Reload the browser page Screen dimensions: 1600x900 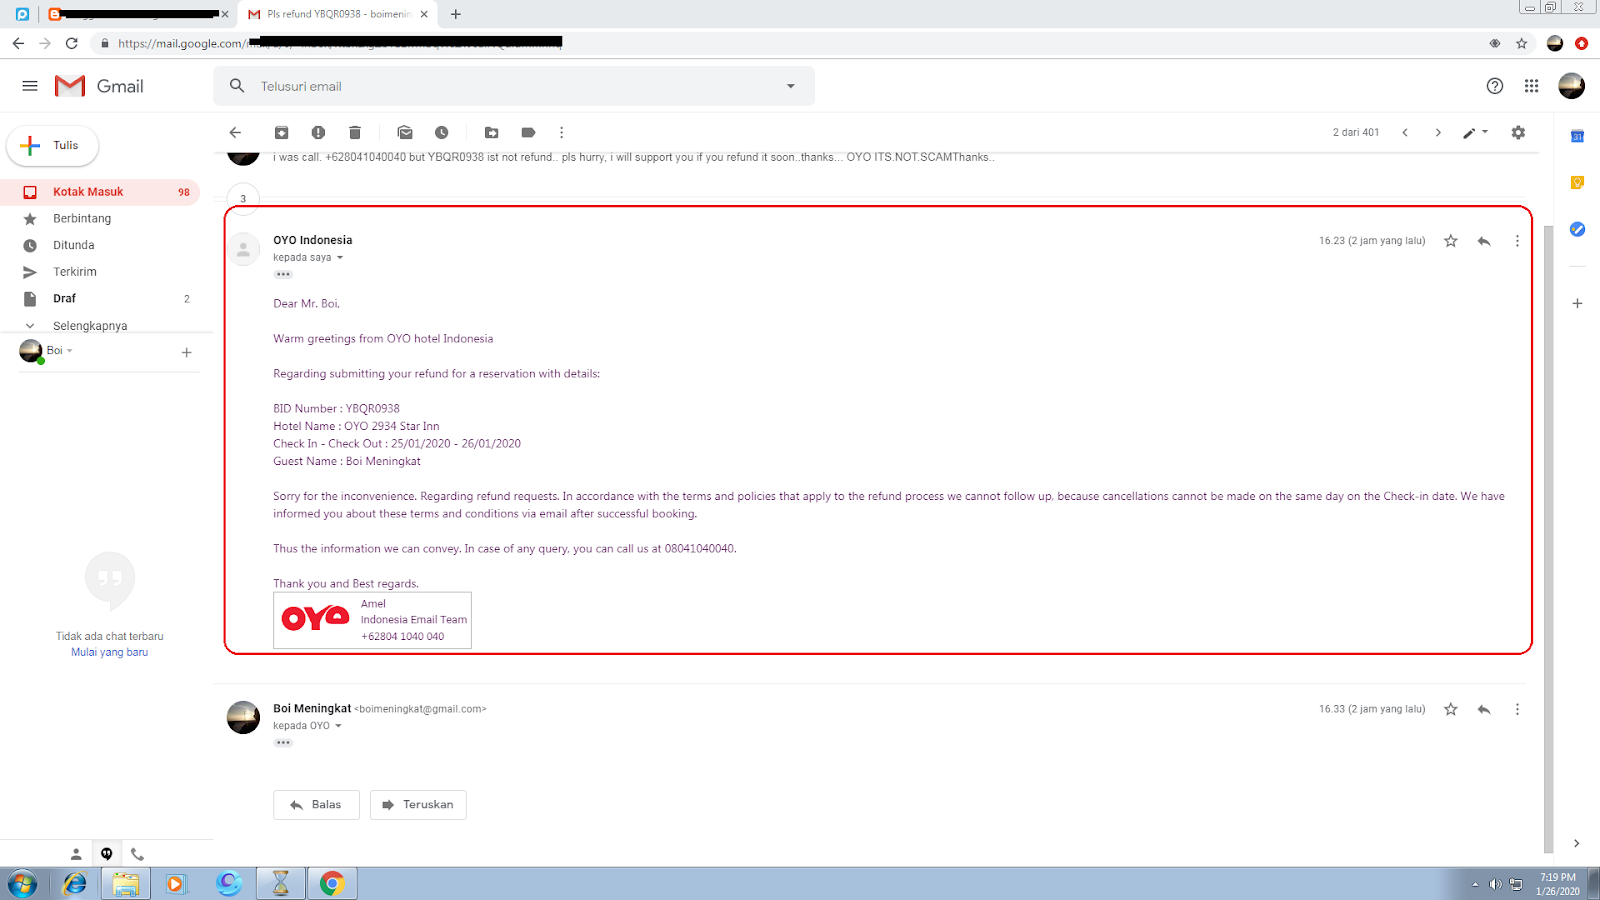pos(71,43)
